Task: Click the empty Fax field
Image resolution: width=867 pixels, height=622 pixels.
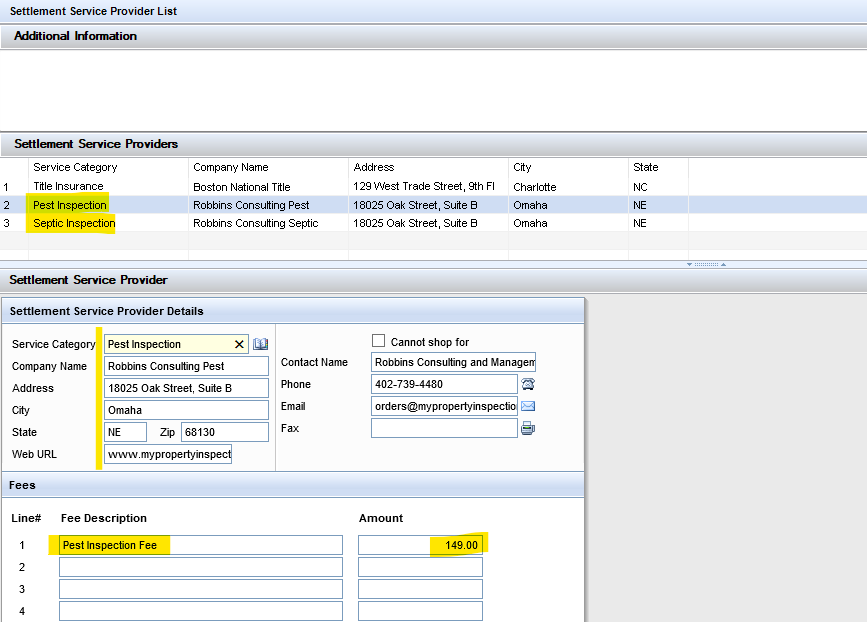Action: click(x=445, y=428)
